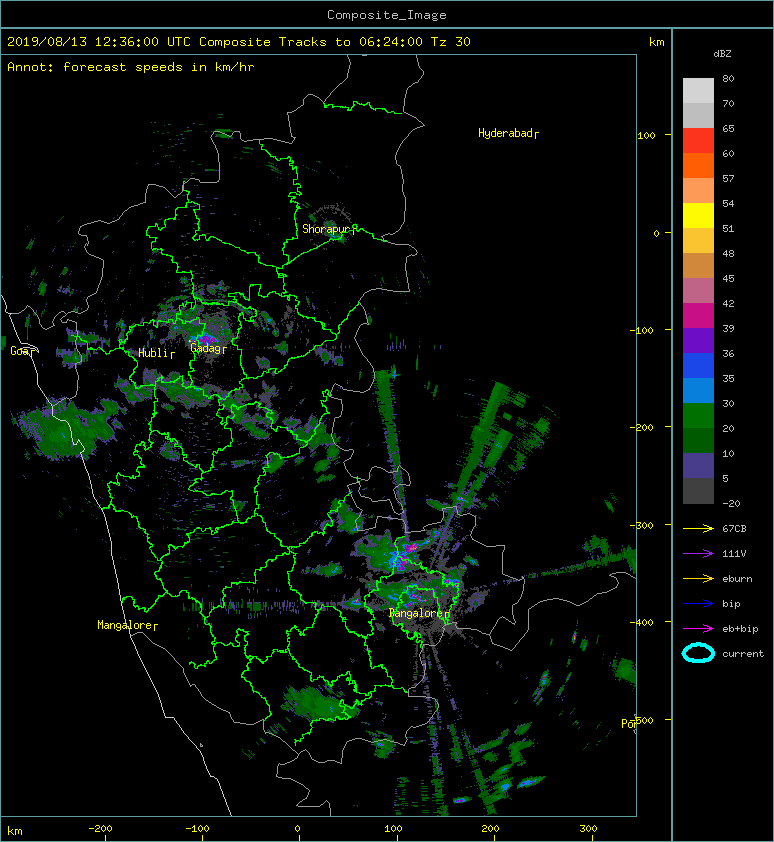The width and height of the screenshot is (774, 842).
Task: Click the -300 vertical axis tick label
Action: click(641, 525)
